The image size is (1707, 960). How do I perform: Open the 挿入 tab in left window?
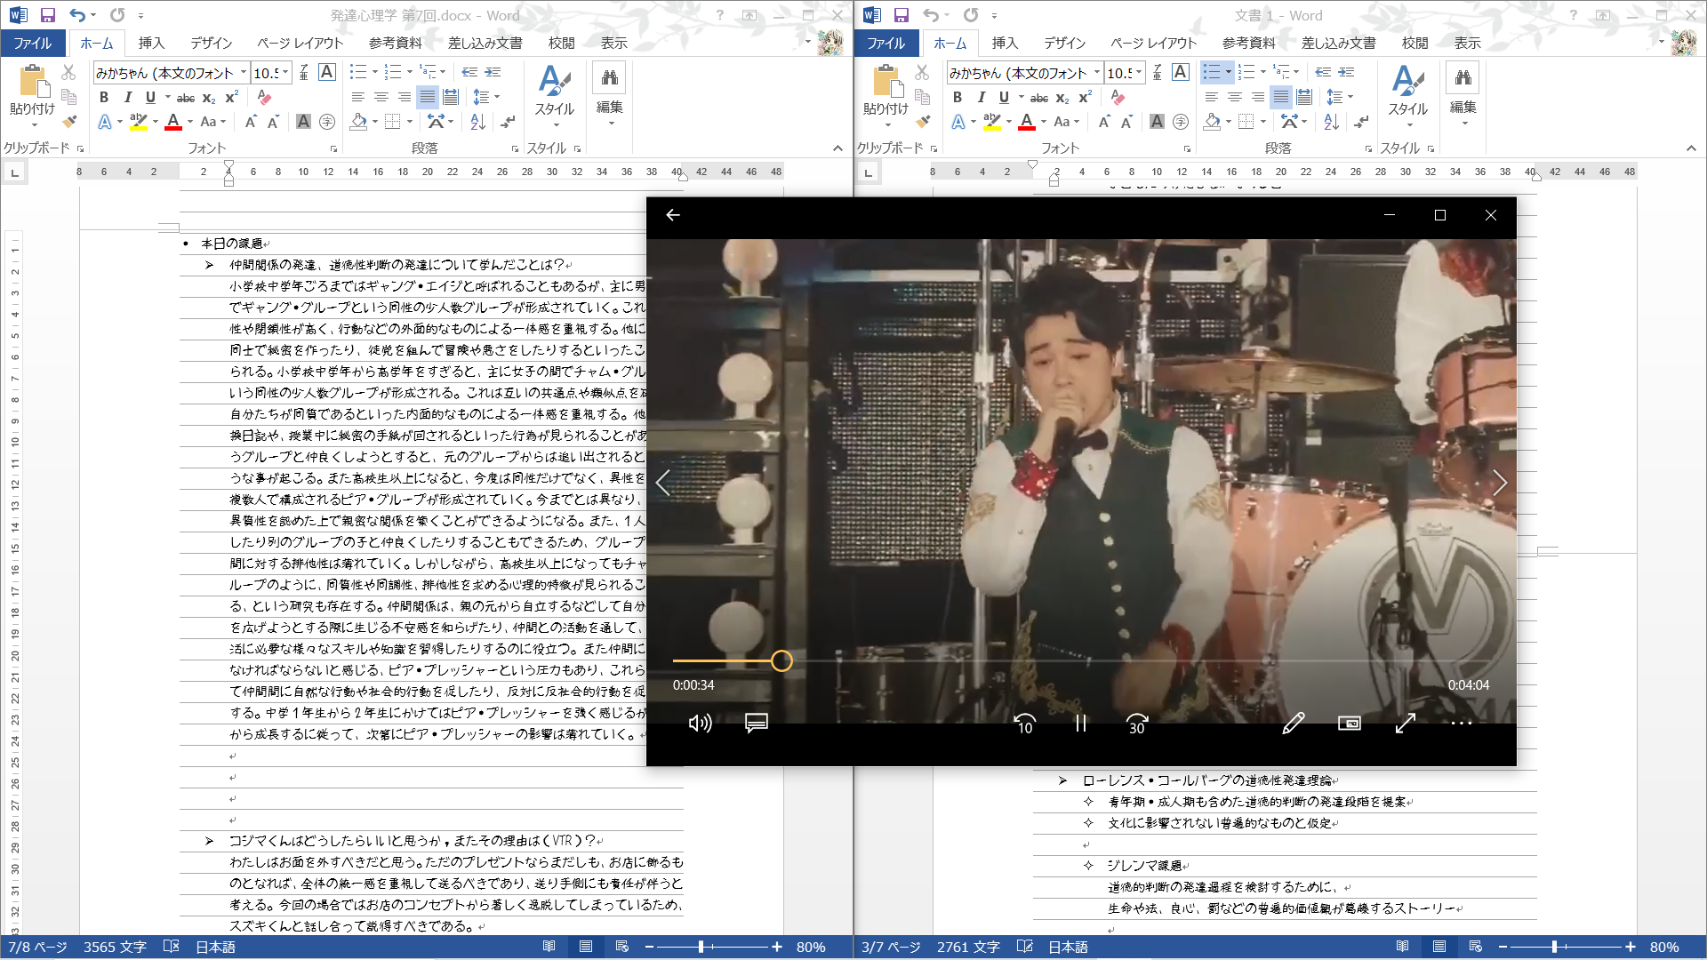tap(151, 43)
